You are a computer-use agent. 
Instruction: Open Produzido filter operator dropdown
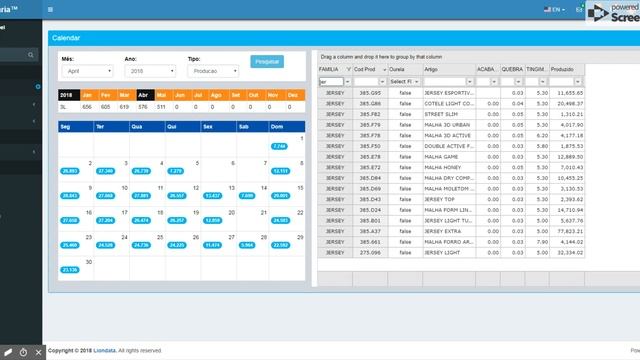click(577, 82)
